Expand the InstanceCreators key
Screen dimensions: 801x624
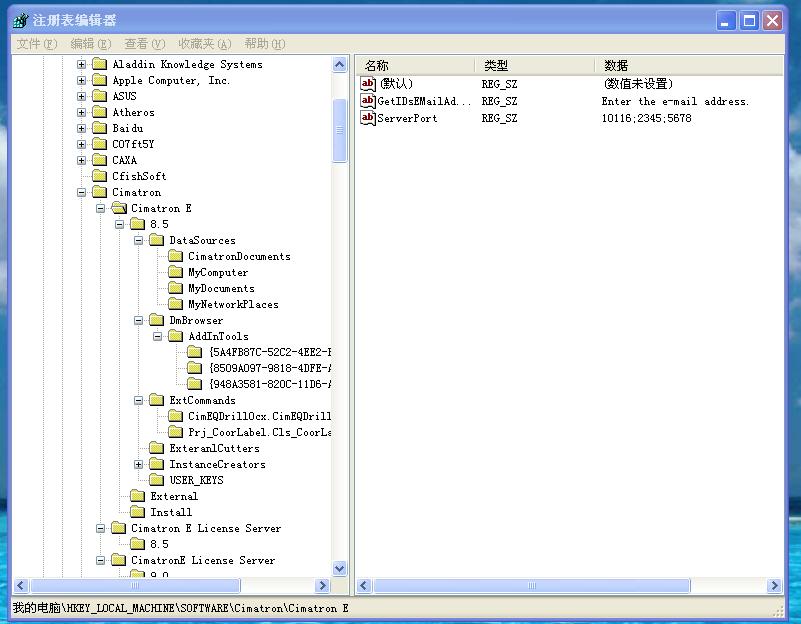(138, 464)
